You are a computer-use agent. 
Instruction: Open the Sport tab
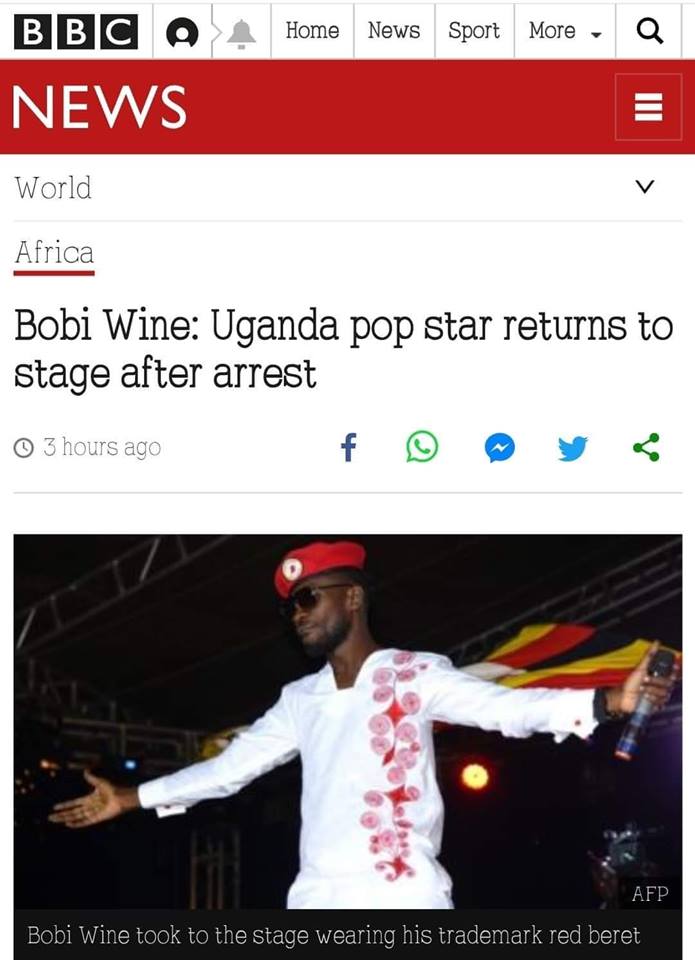[x=474, y=31]
